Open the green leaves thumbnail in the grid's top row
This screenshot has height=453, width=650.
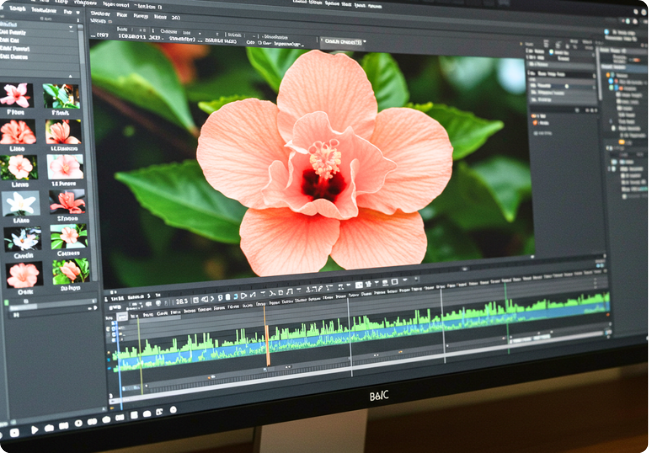pyautogui.click(x=61, y=96)
